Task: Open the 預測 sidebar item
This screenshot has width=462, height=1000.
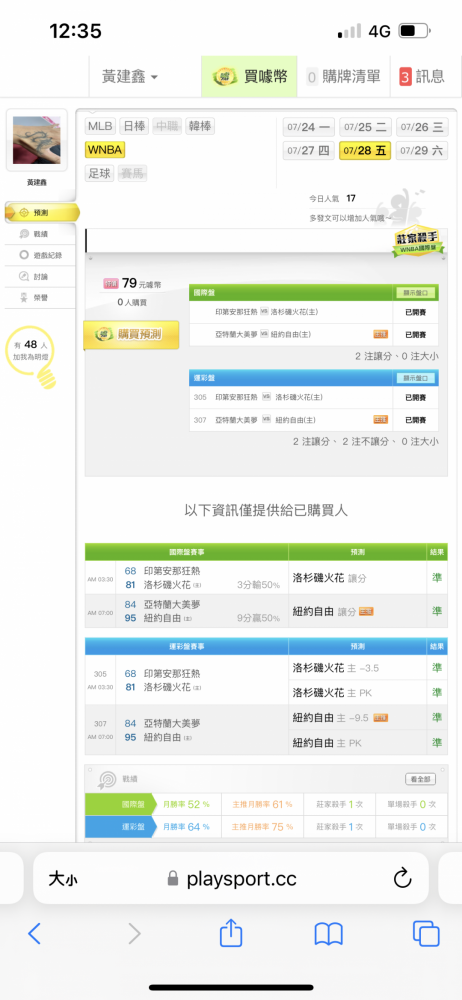Action: point(40,213)
